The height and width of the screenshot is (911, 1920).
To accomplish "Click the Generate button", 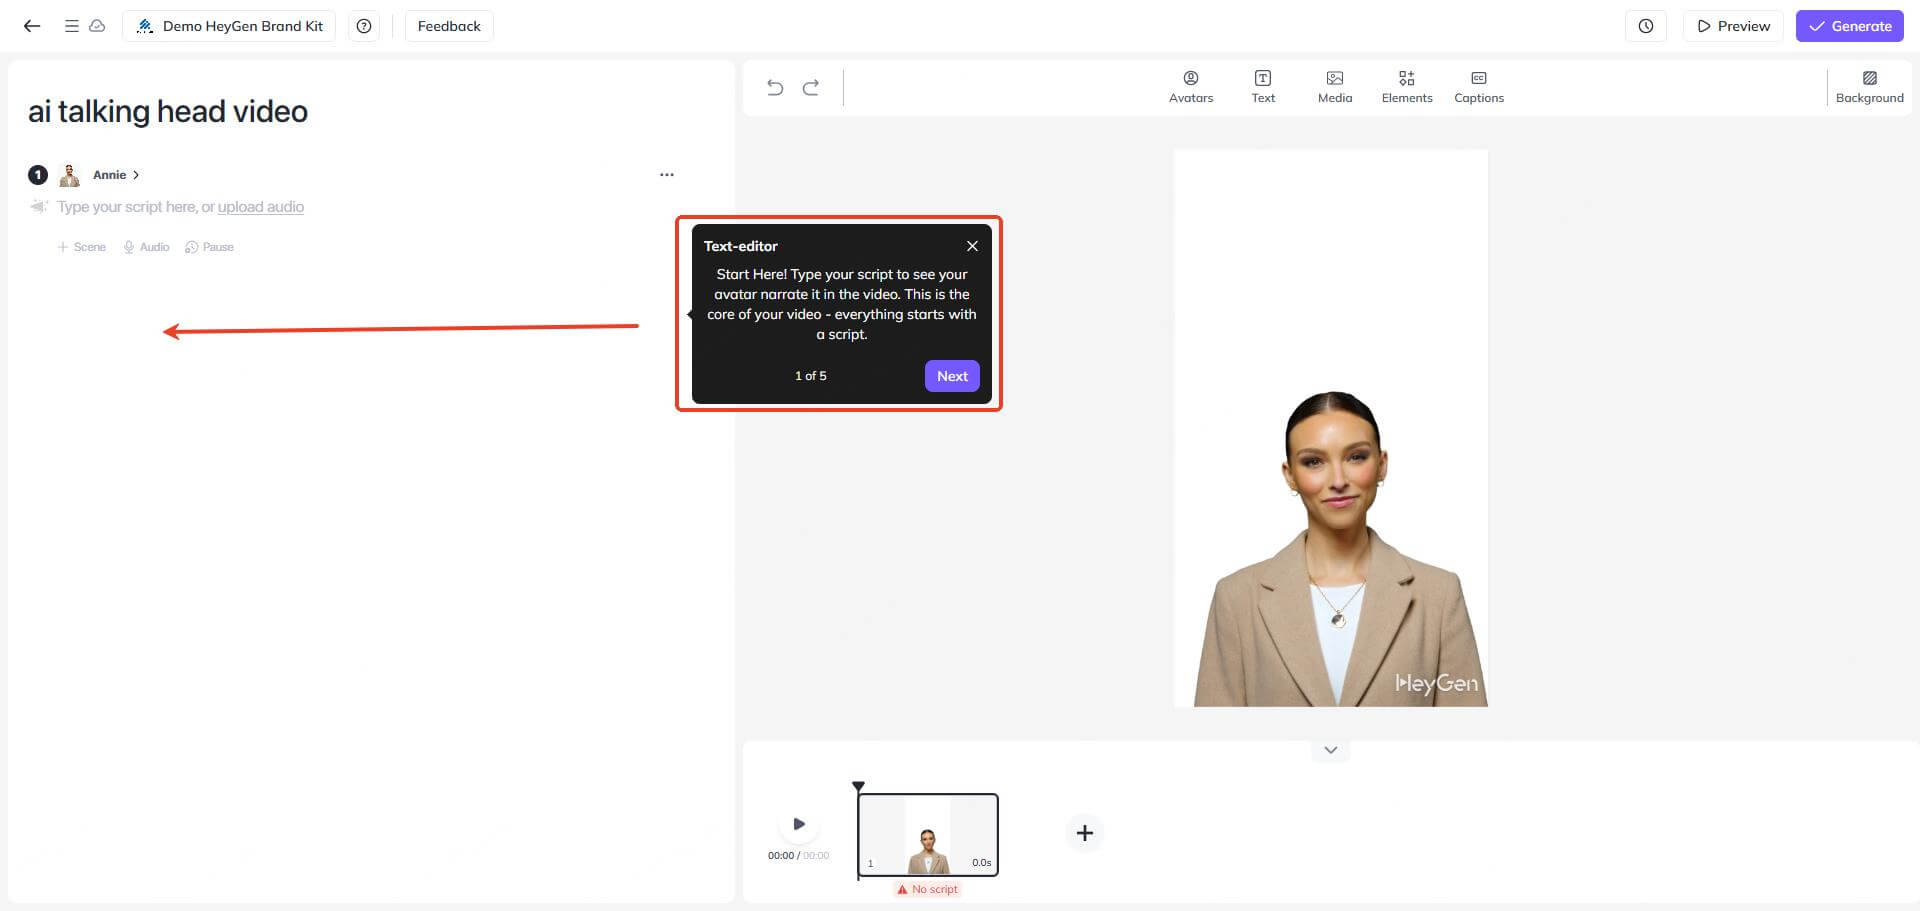I will point(1850,26).
